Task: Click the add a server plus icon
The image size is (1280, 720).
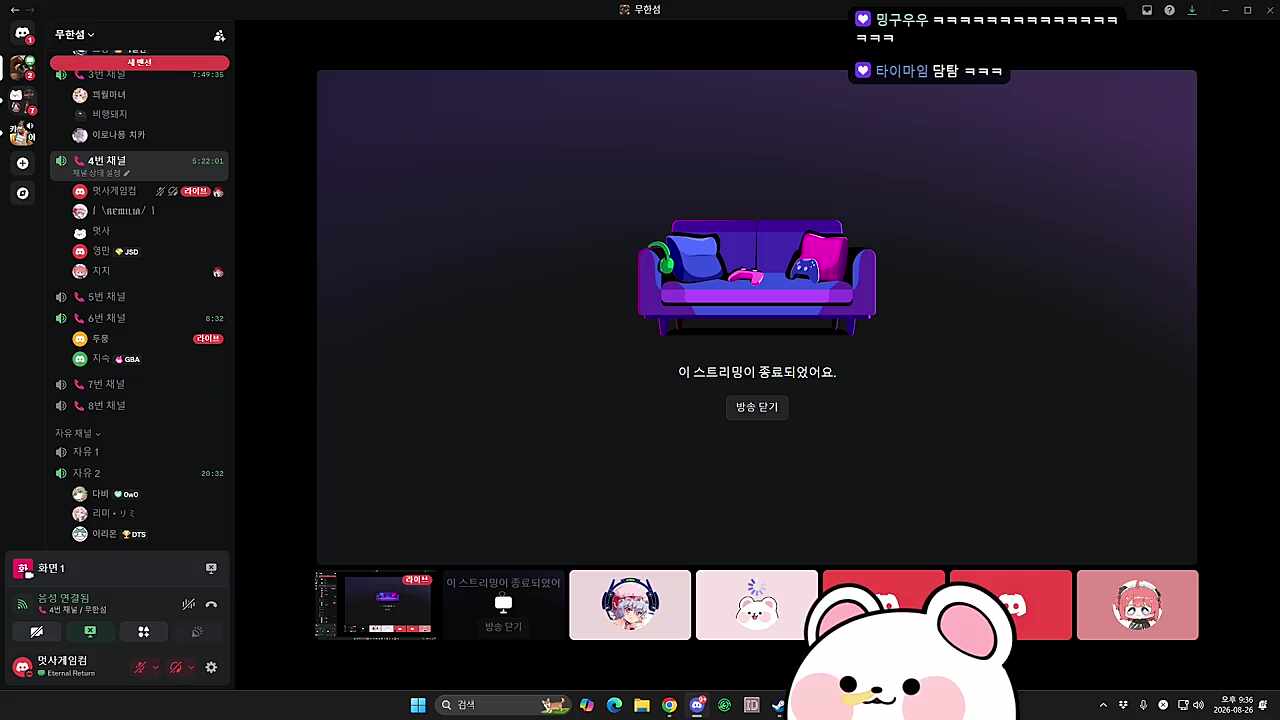Action: pos(22,163)
